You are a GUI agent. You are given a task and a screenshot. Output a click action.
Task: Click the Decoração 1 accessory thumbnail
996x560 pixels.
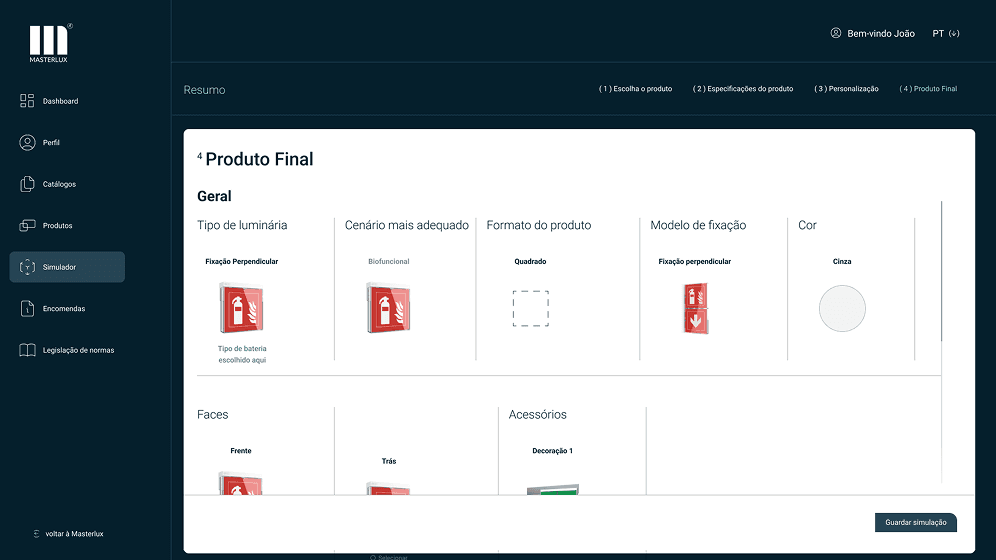point(553,489)
